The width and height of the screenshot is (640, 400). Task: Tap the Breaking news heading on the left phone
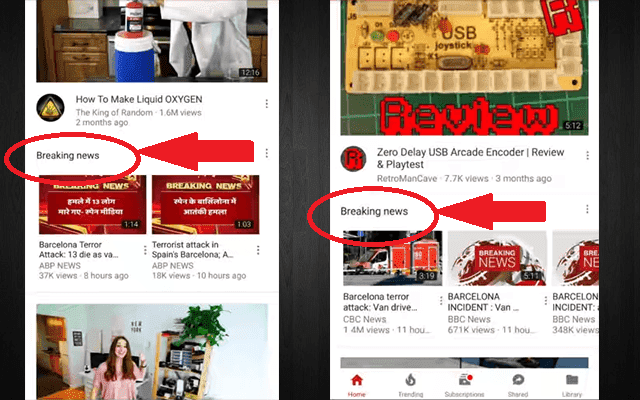coord(68,156)
